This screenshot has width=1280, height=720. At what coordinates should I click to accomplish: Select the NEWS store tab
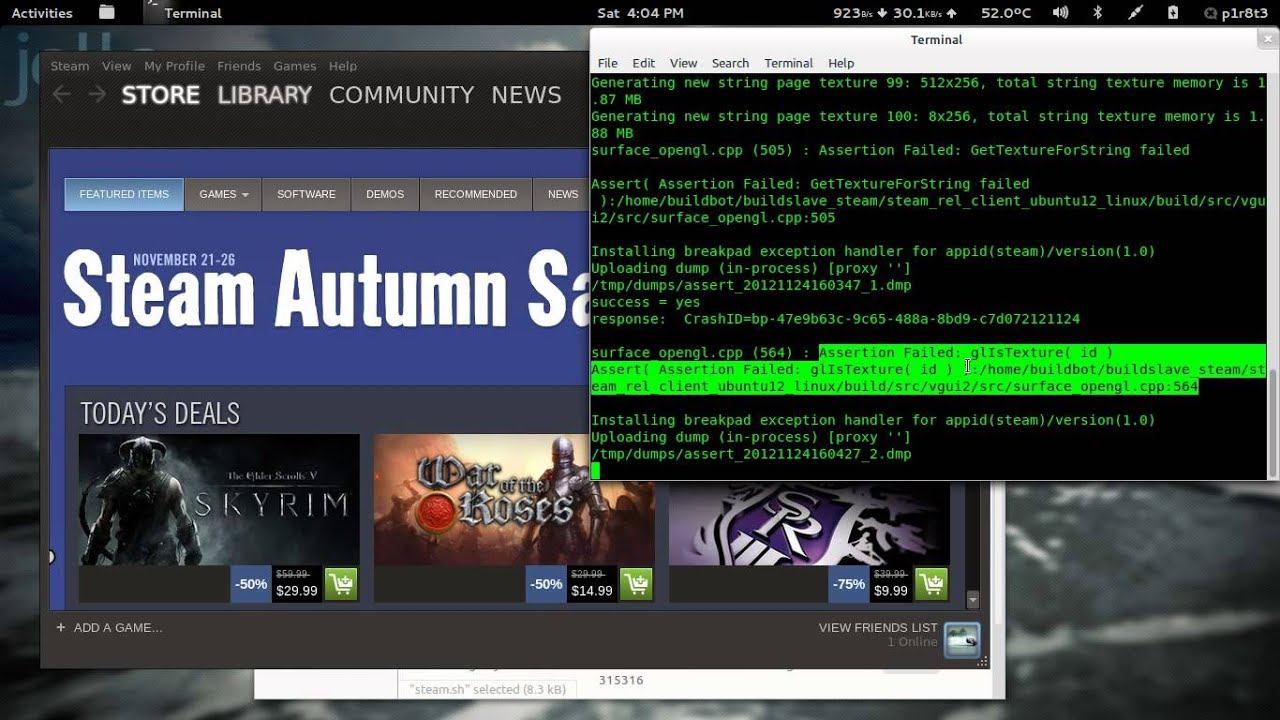pyautogui.click(x=562, y=194)
